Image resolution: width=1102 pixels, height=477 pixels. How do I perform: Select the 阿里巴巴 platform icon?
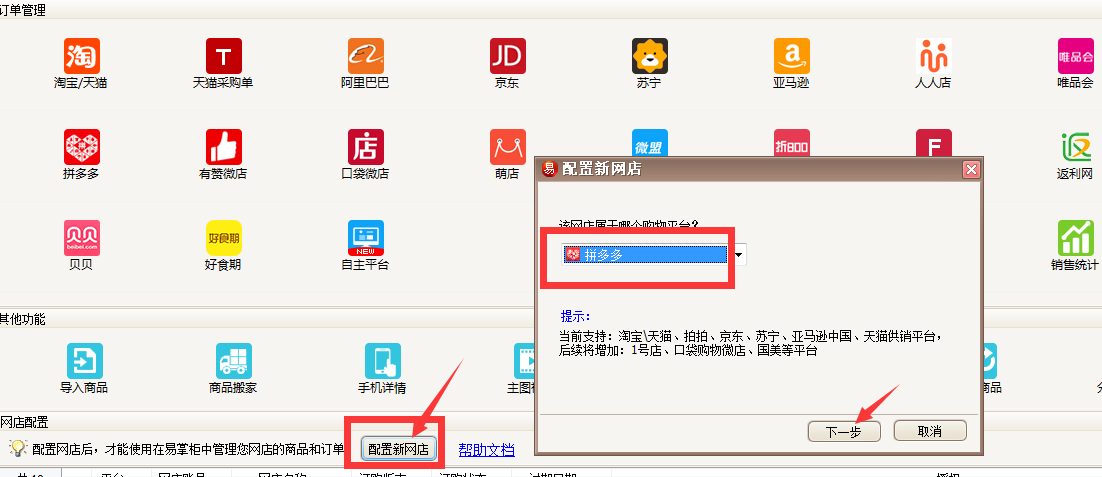tap(365, 55)
